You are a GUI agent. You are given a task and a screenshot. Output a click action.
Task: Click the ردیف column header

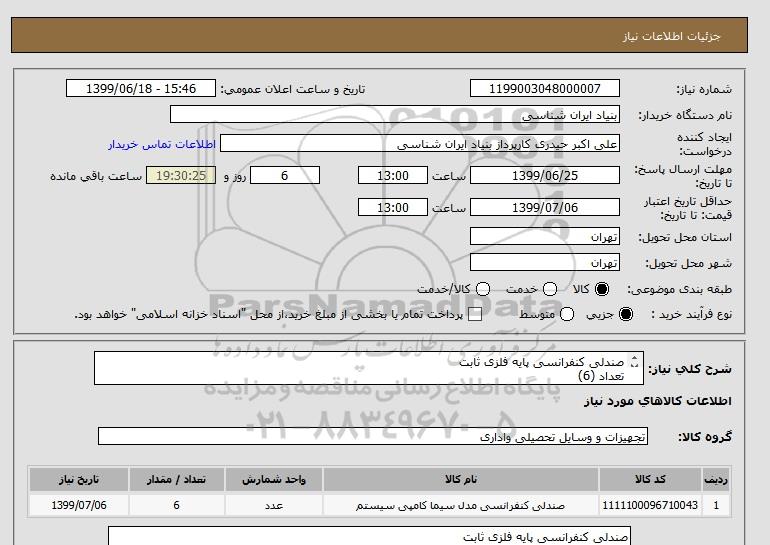(x=716, y=479)
